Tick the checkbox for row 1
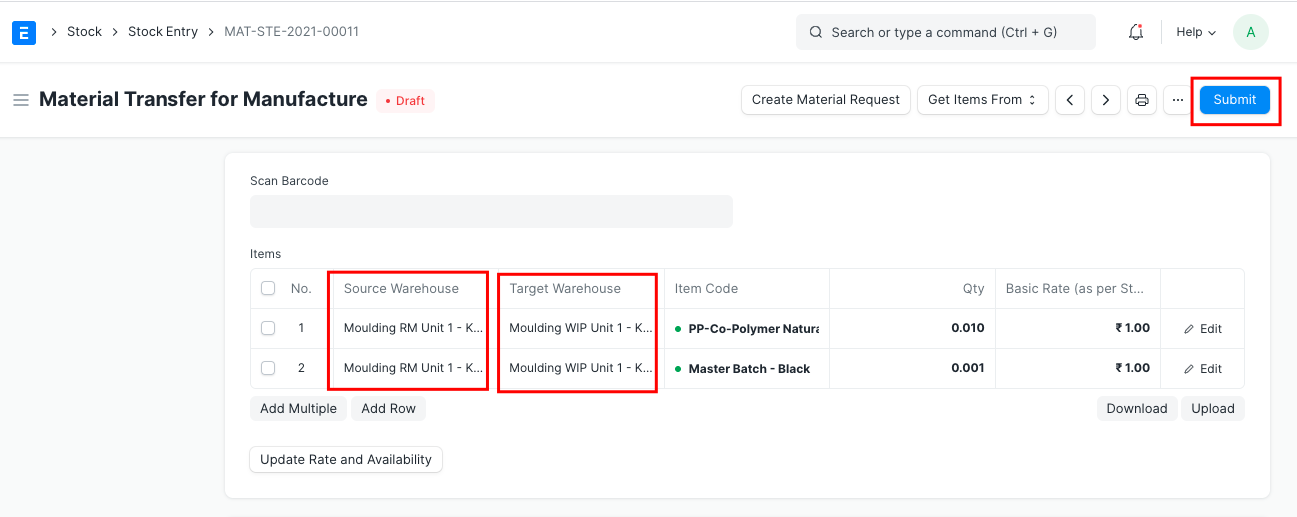This screenshot has height=517, width=1297. click(268, 328)
